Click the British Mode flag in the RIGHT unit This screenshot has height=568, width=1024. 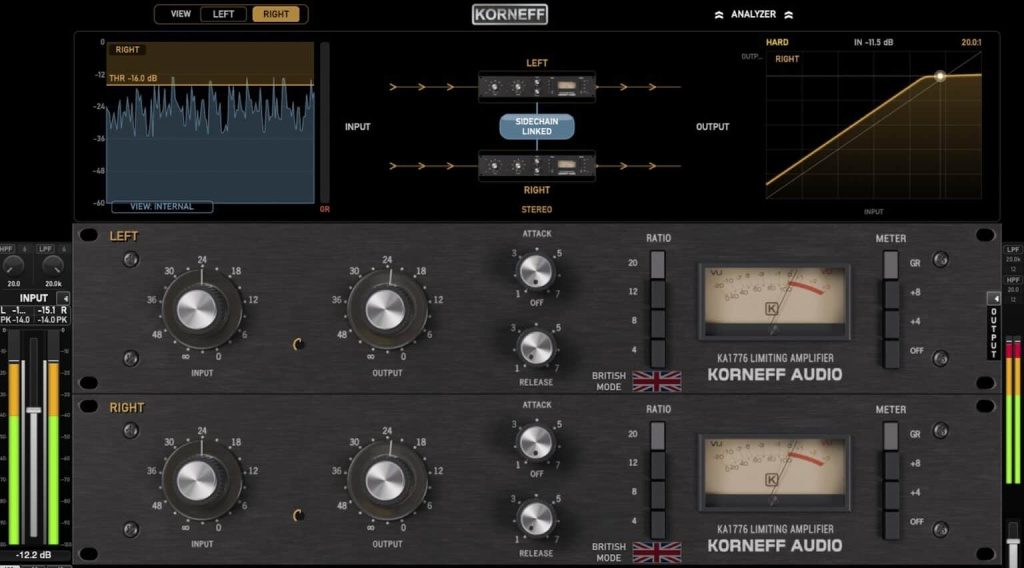656,552
